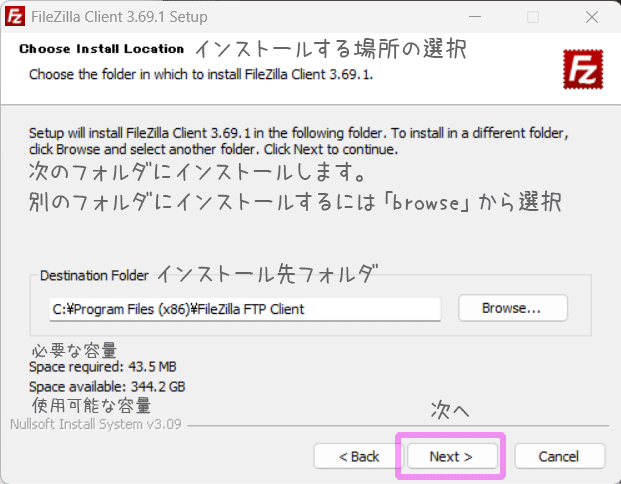621x484 pixels.
Task: Click the 'FileZilla Client 3.69.1 Setup' title text
Action: [119, 17]
